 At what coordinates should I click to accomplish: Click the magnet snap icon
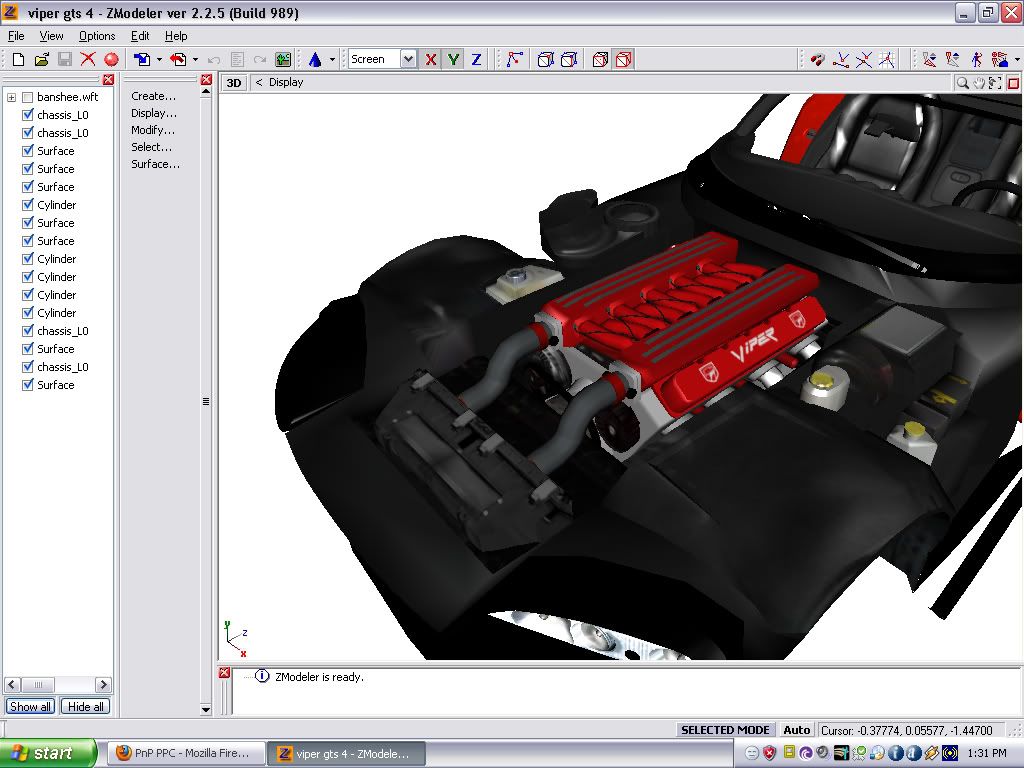(818, 60)
